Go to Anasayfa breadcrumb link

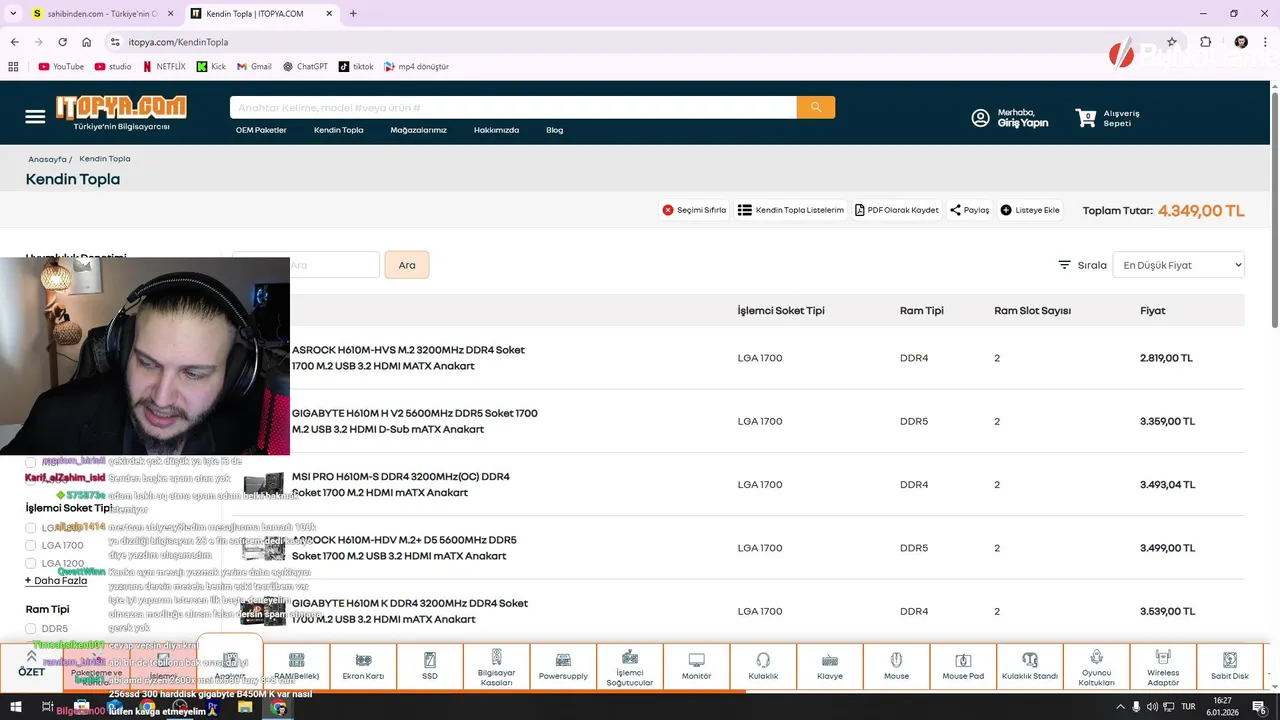[x=47, y=159]
